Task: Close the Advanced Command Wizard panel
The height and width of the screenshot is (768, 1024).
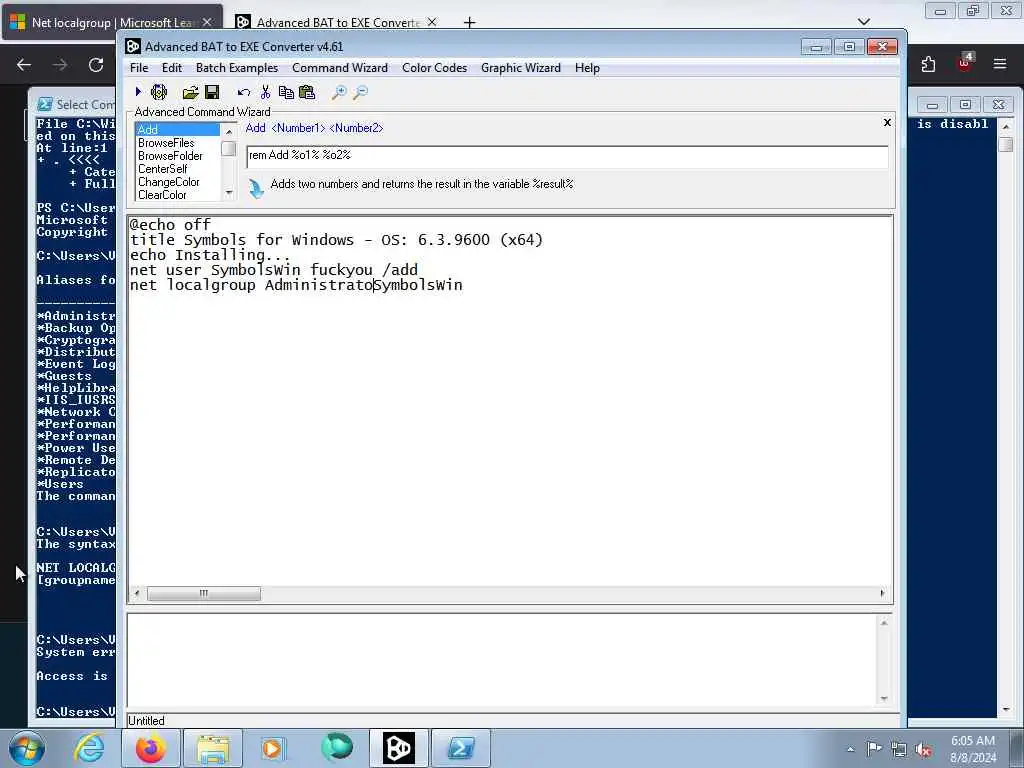Action: click(x=887, y=122)
